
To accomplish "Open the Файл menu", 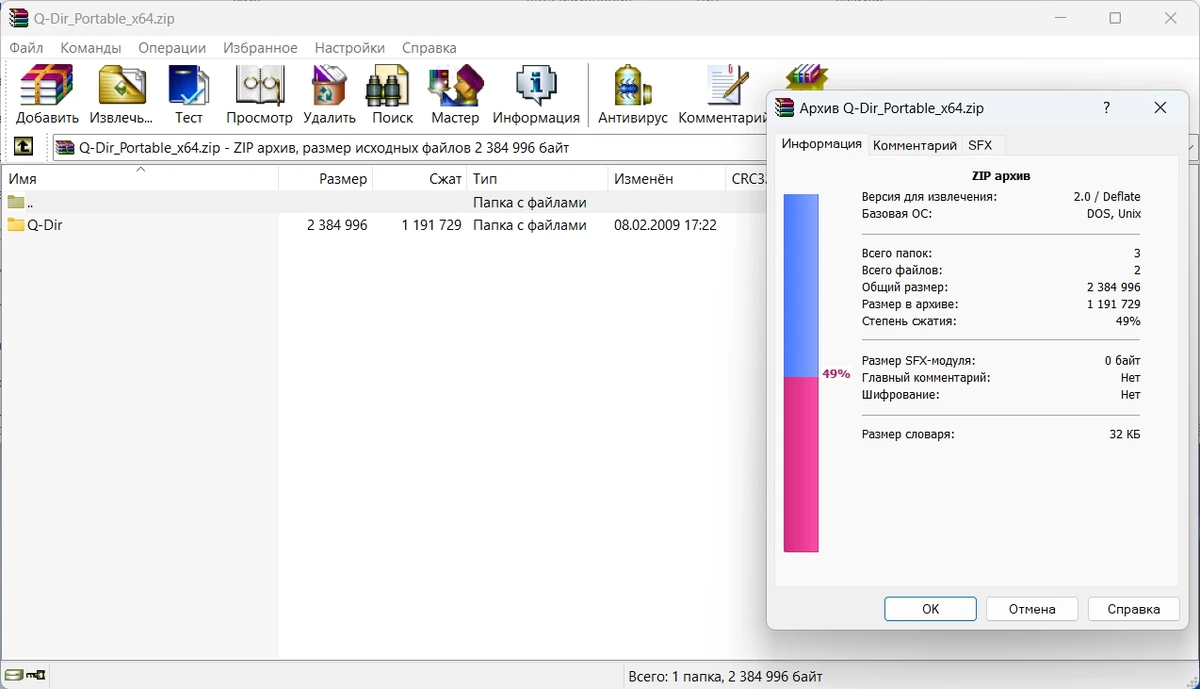I will pyautogui.click(x=26, y=47).
